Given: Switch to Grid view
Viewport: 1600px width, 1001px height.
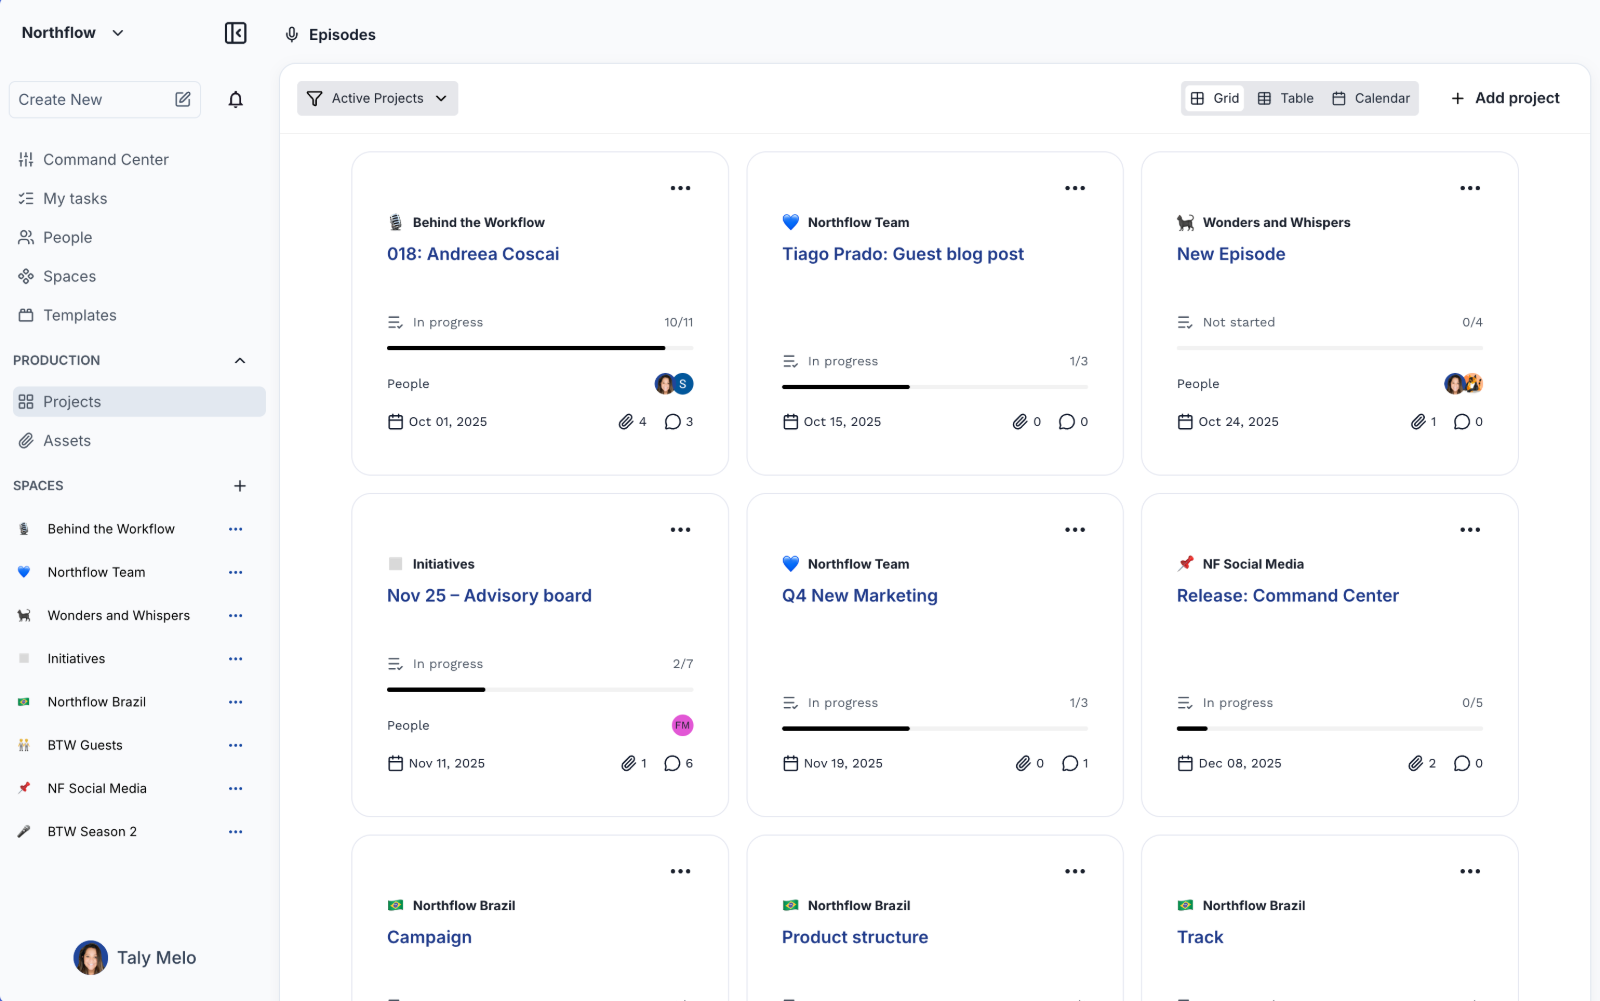Looking at the screenshot, I should (x=1214, y=98).
